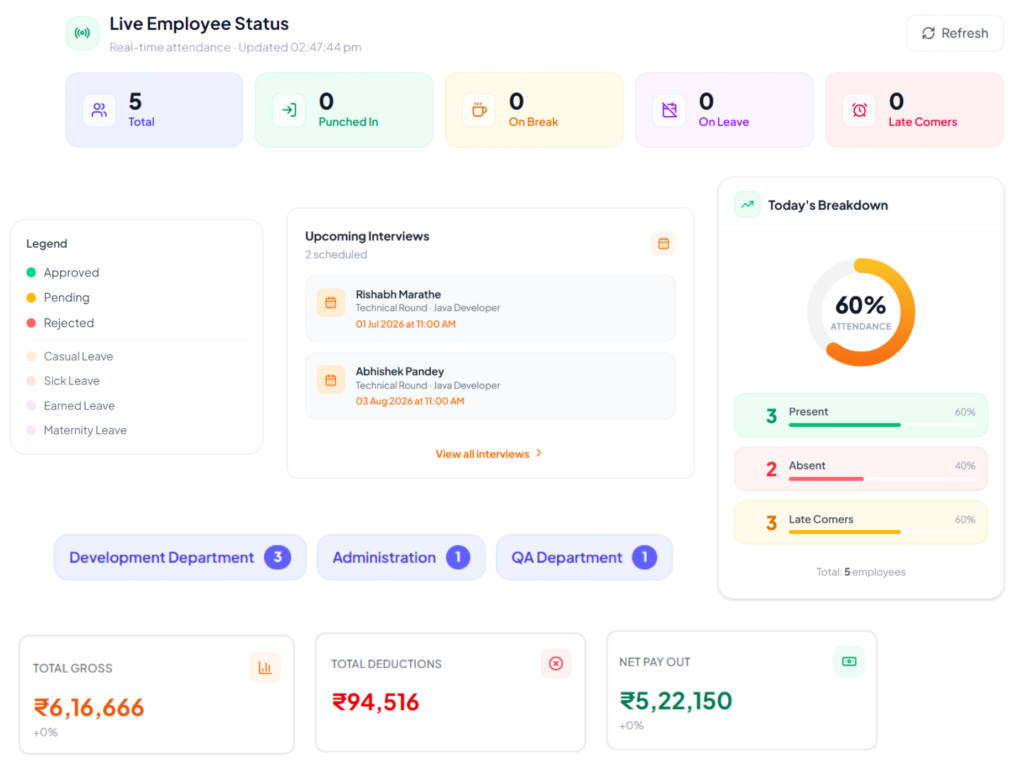Click the Total employees people icon
This screenshot has width=1024, height=770.
(x=99, y=110)
